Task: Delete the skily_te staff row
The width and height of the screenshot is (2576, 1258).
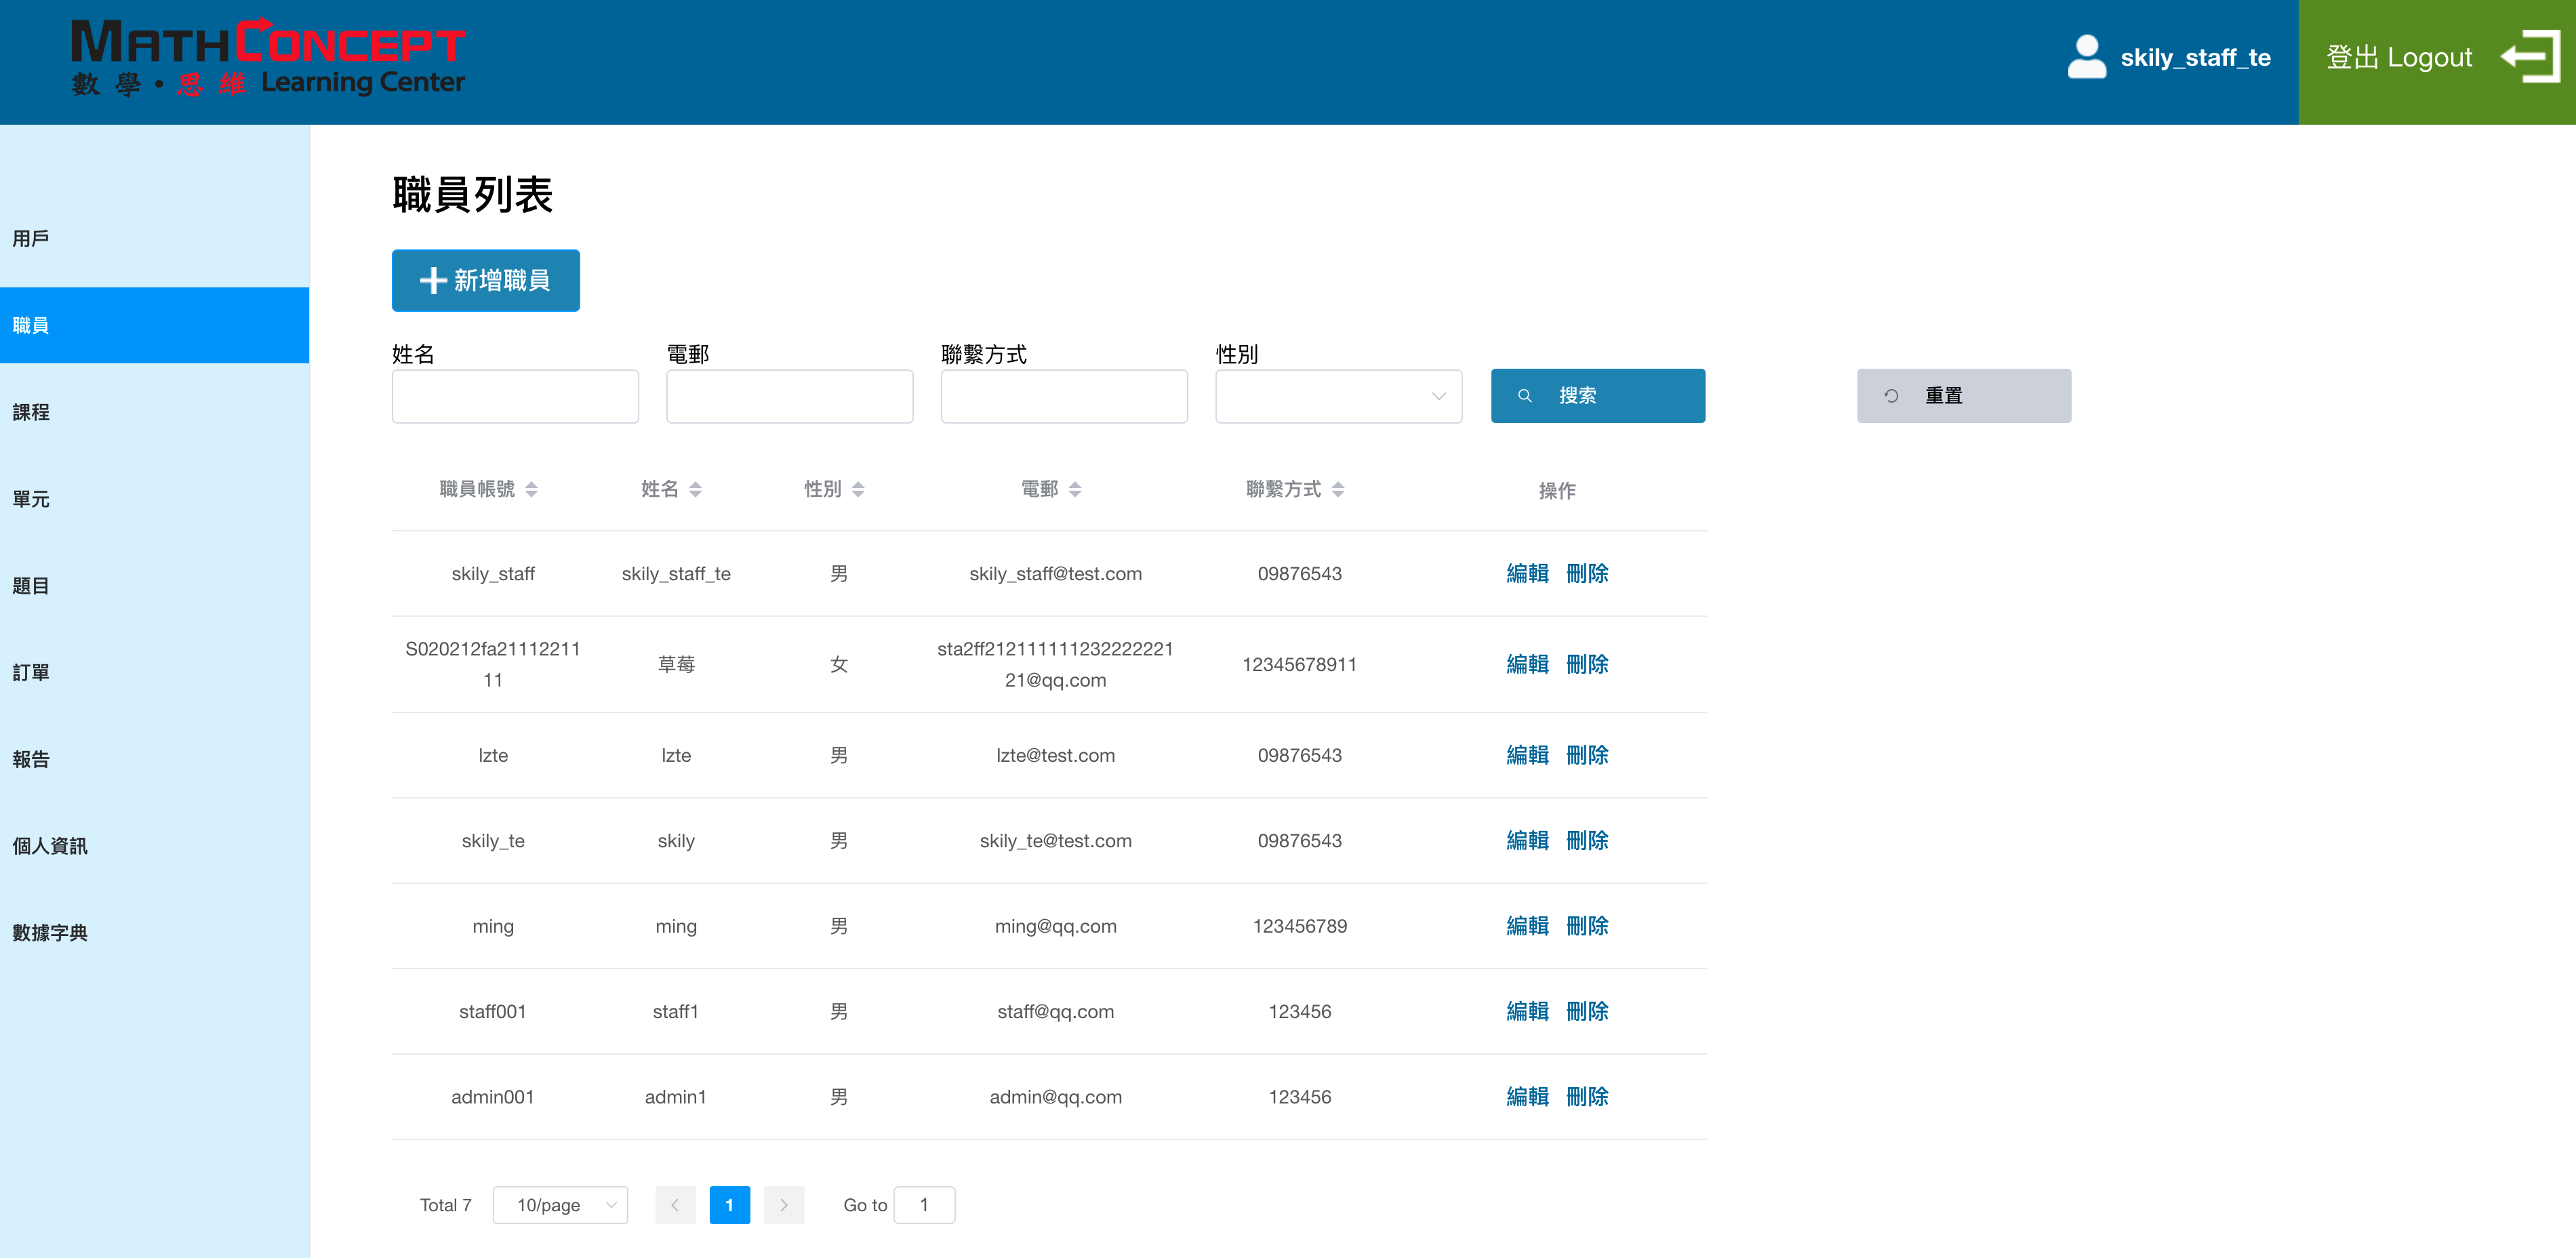Action: (1587, 841)
